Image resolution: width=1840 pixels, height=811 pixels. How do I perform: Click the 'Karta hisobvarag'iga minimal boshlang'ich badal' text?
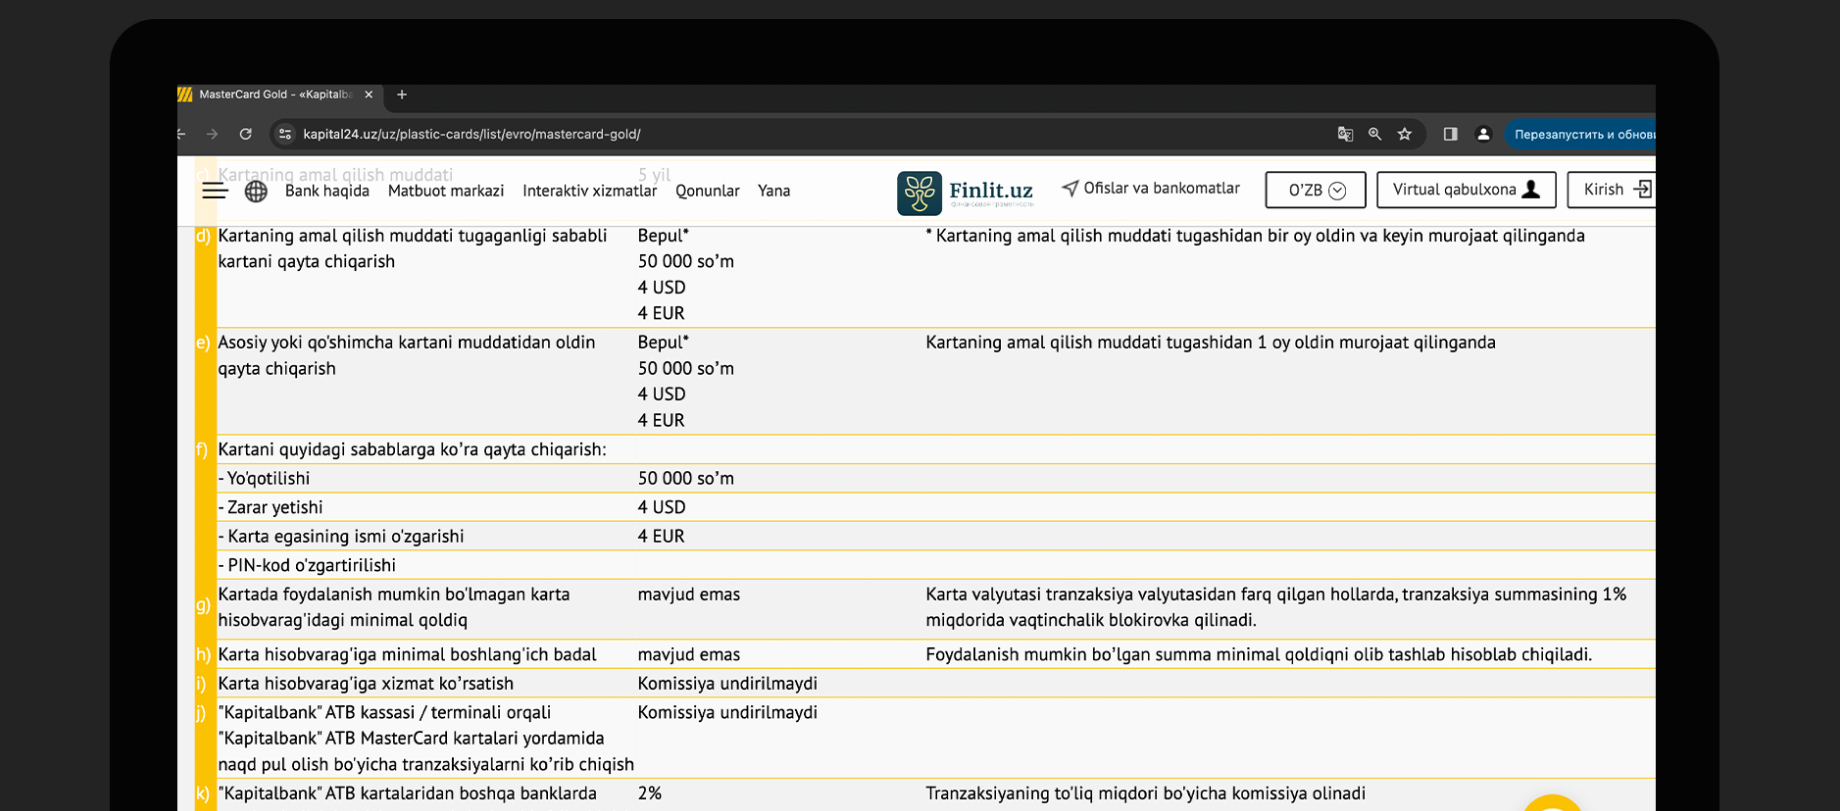click(x=407, y=654)
